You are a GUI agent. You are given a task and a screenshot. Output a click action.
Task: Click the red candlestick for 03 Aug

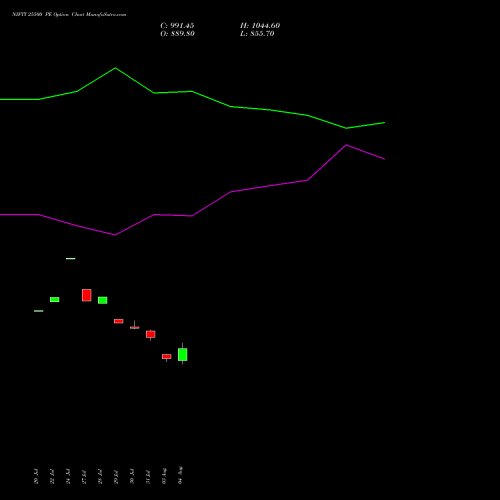[x=167, y=357]
